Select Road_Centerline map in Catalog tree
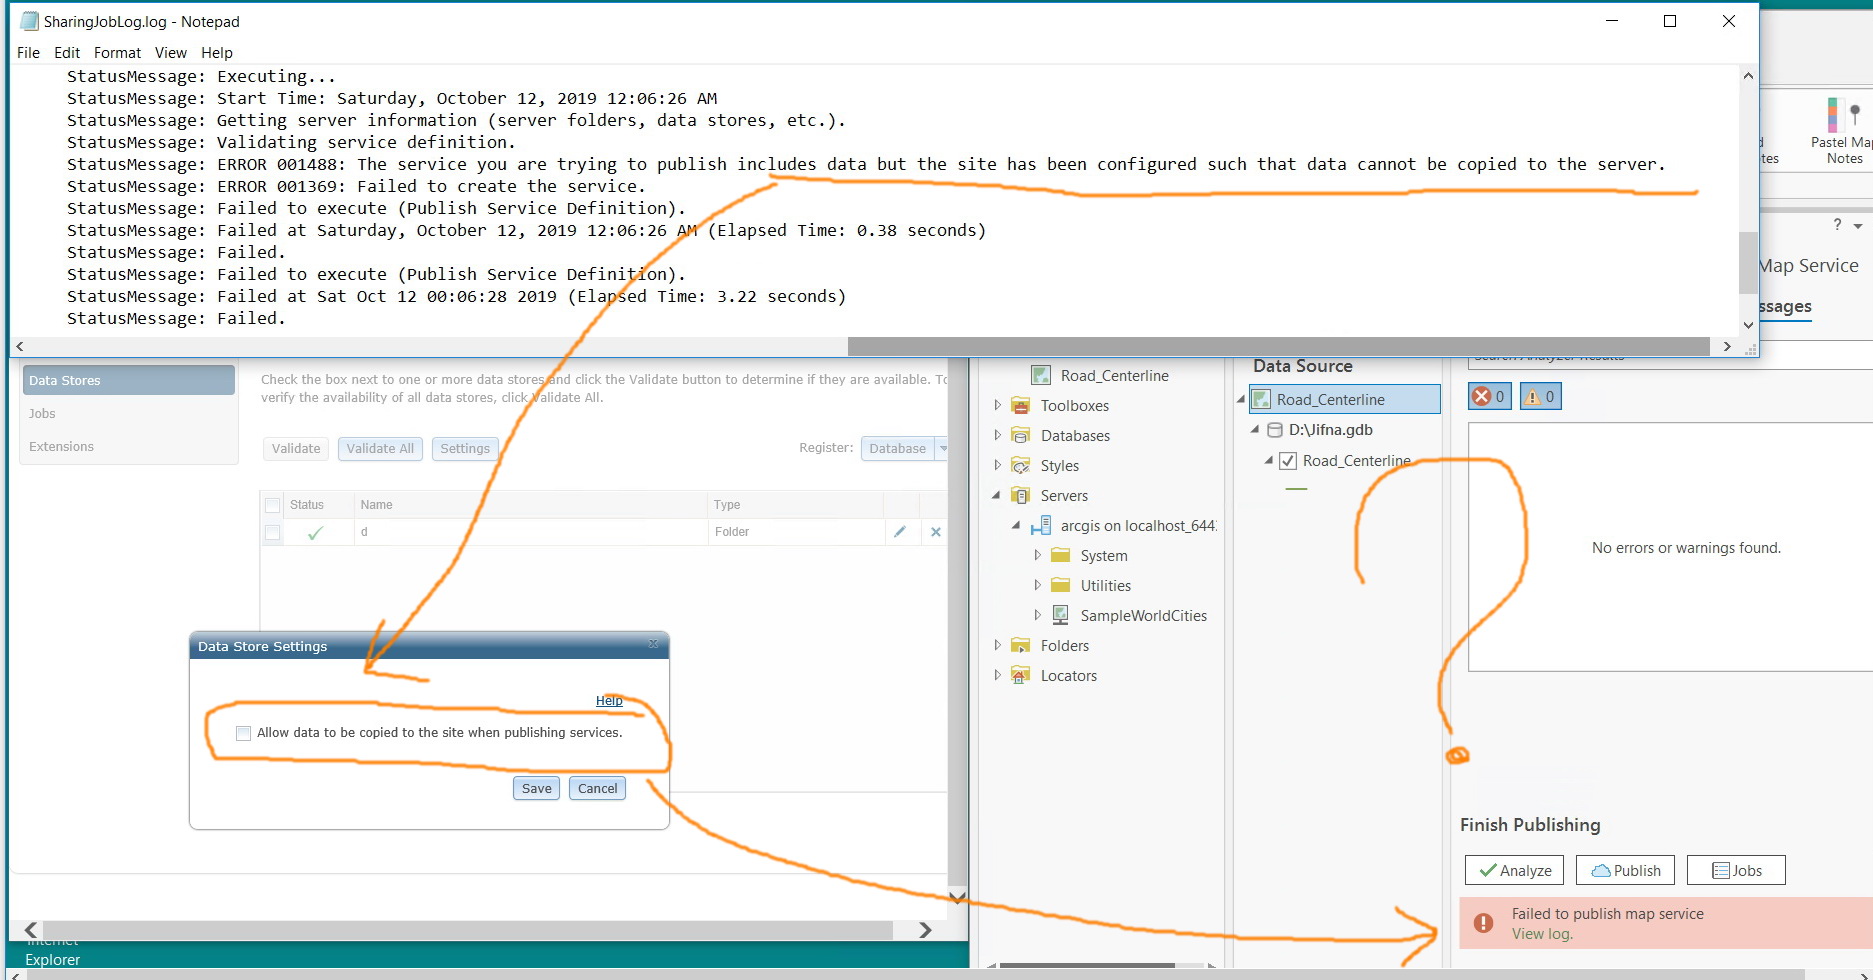 [x=1114, y=376]
